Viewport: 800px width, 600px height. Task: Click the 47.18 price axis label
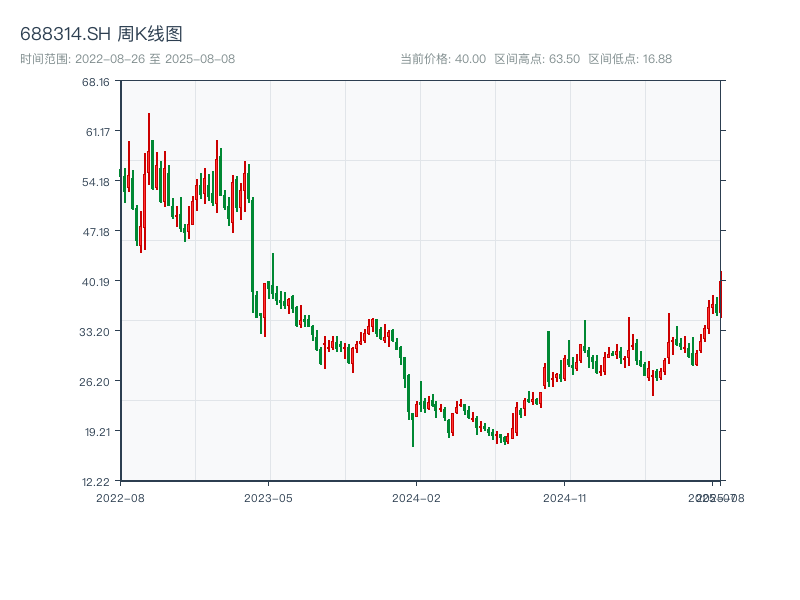click(x=96, y=232)
